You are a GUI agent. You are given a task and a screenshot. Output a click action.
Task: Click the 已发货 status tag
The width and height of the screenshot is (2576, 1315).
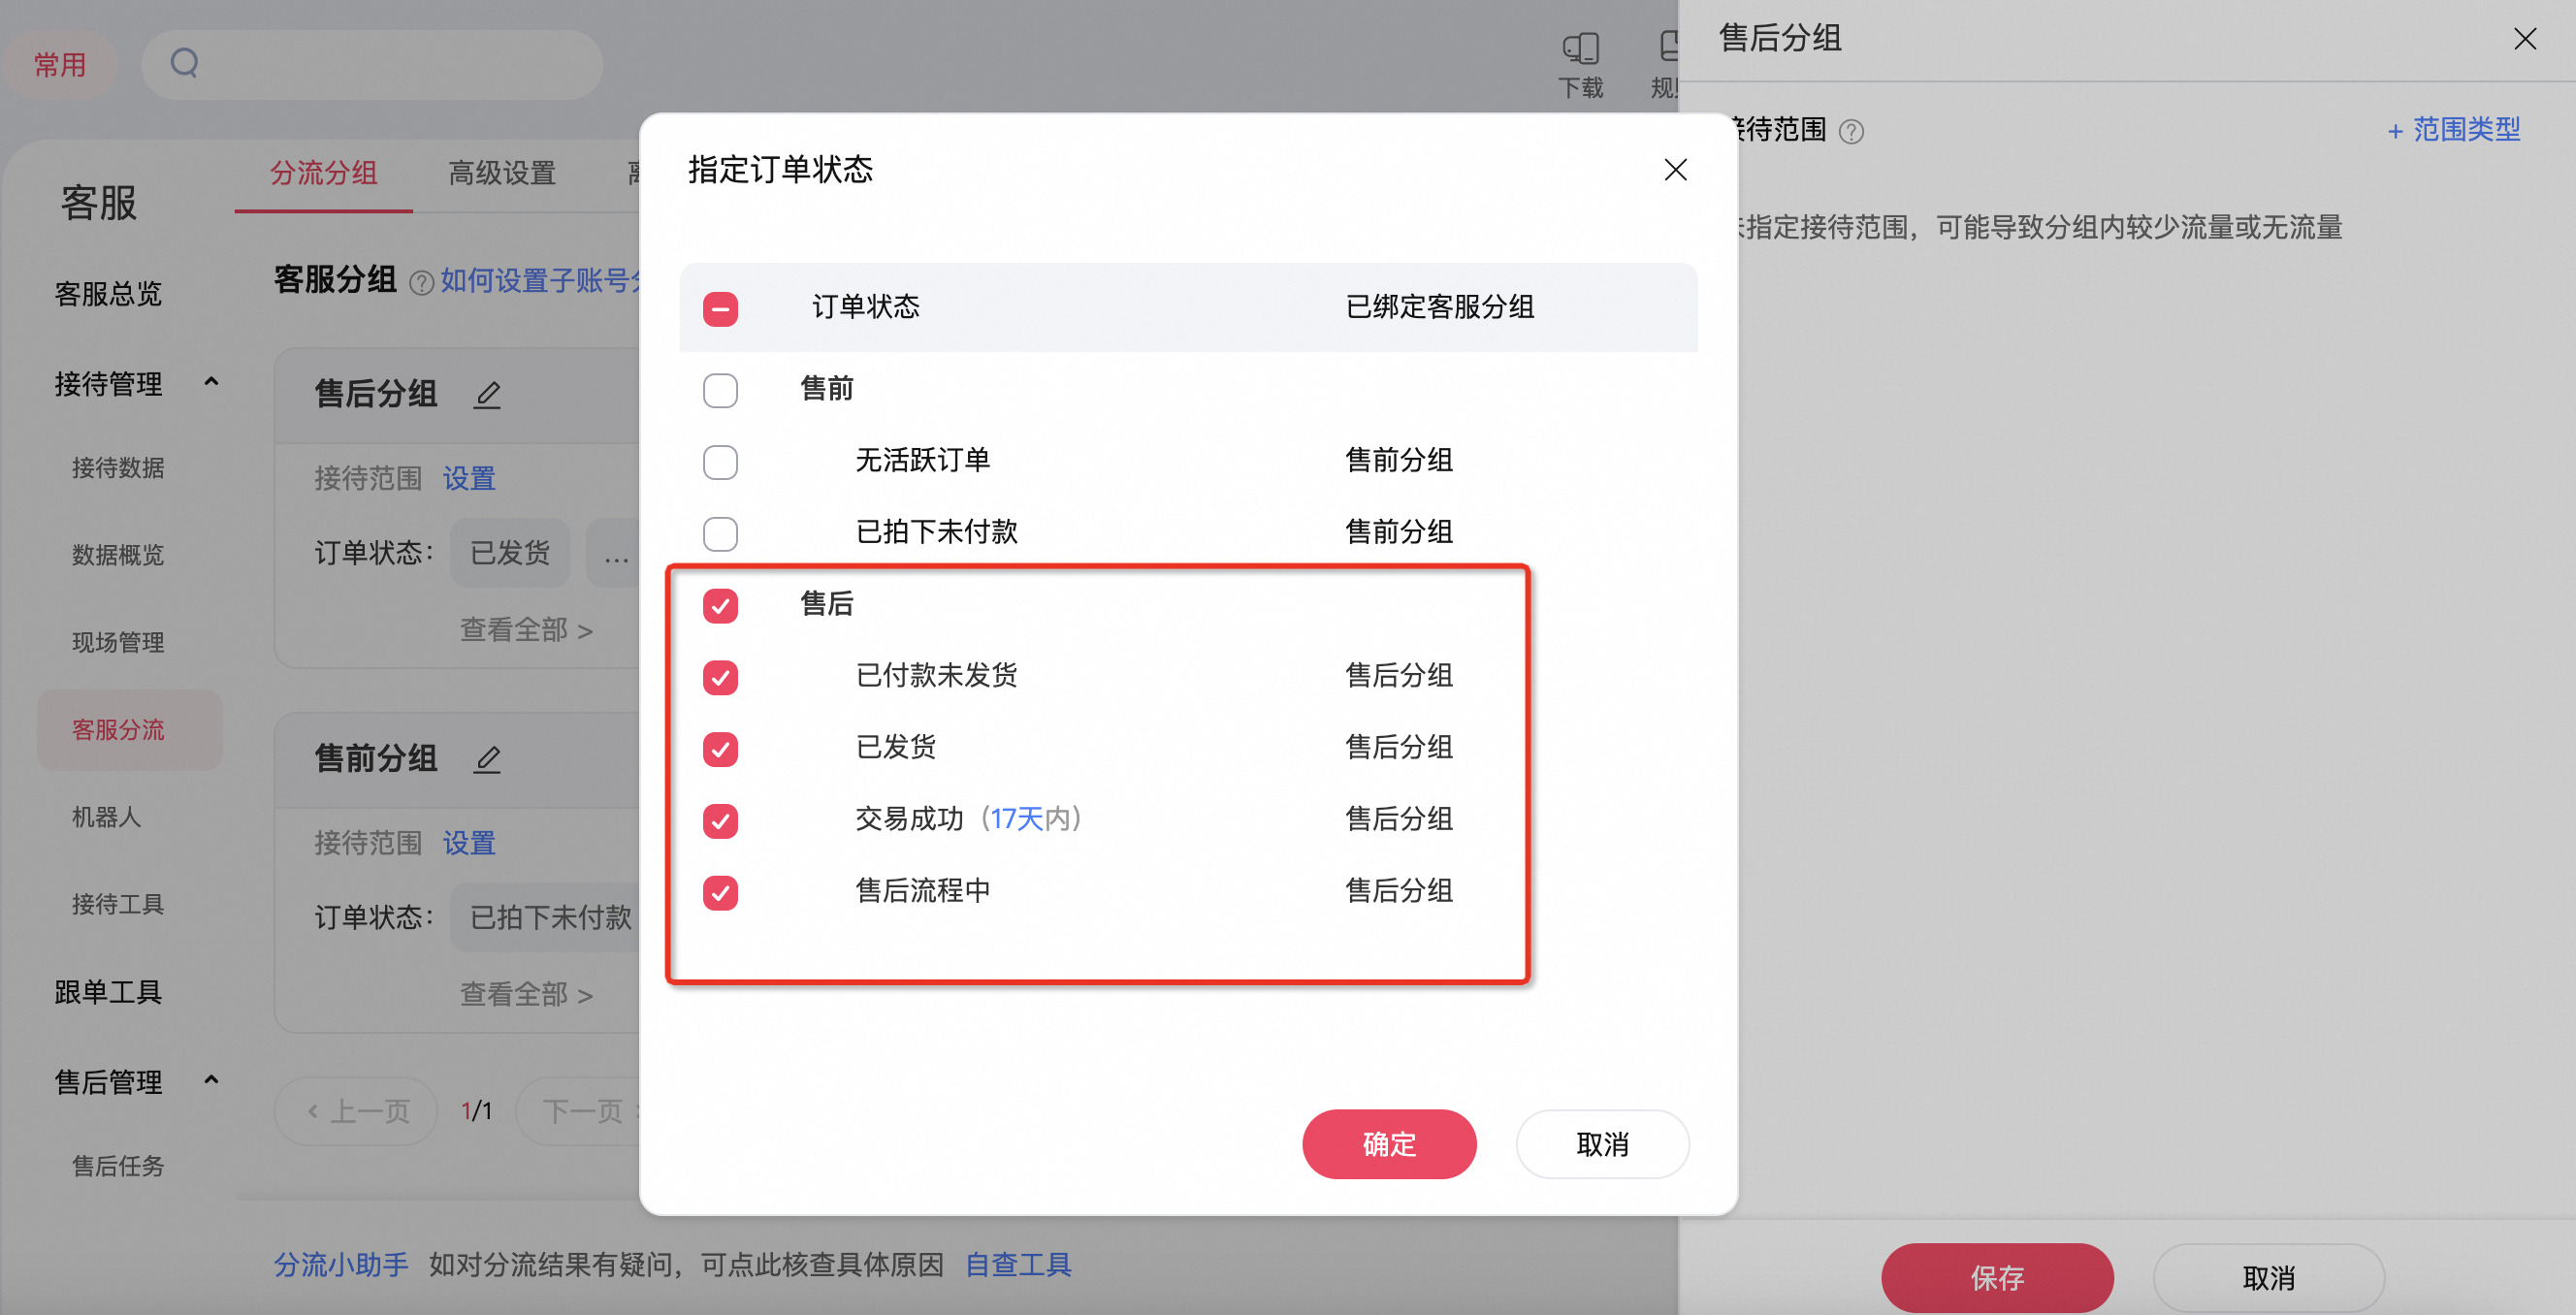(509, 553)
